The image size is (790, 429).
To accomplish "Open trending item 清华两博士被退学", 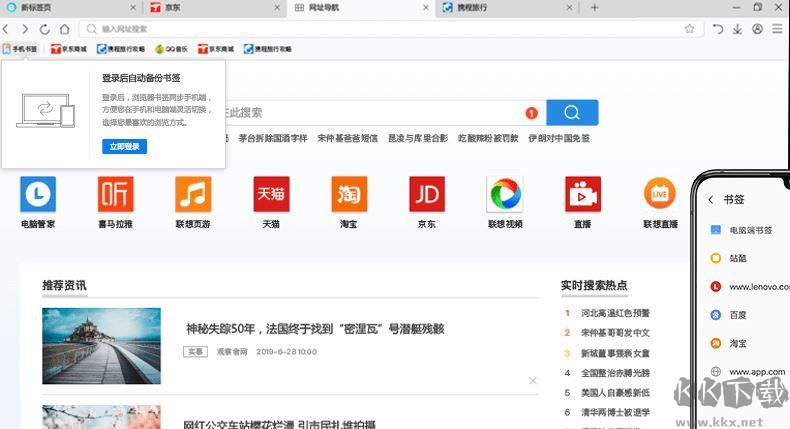I will (x=615, y=412).
